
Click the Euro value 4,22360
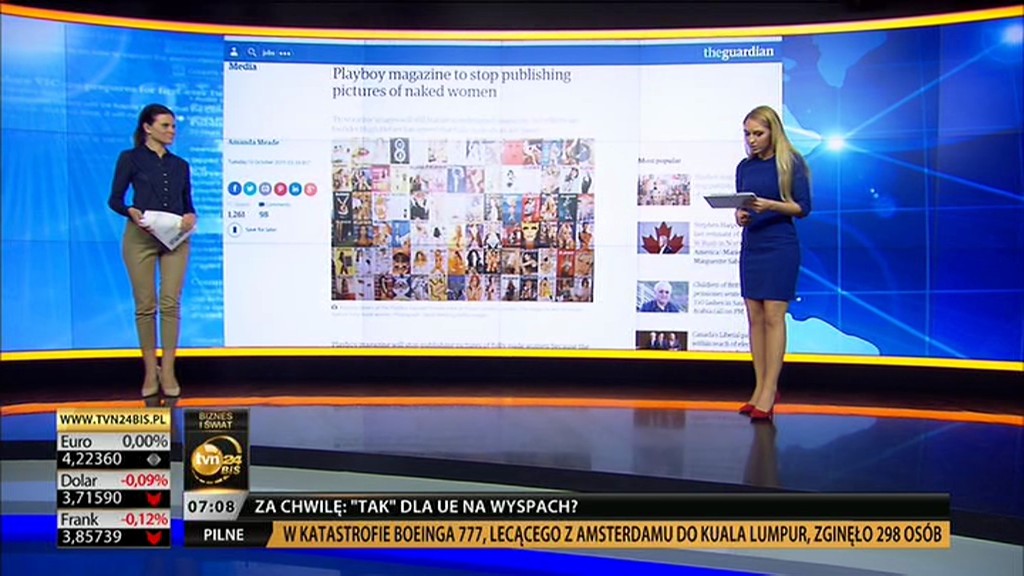pos(91,460)
